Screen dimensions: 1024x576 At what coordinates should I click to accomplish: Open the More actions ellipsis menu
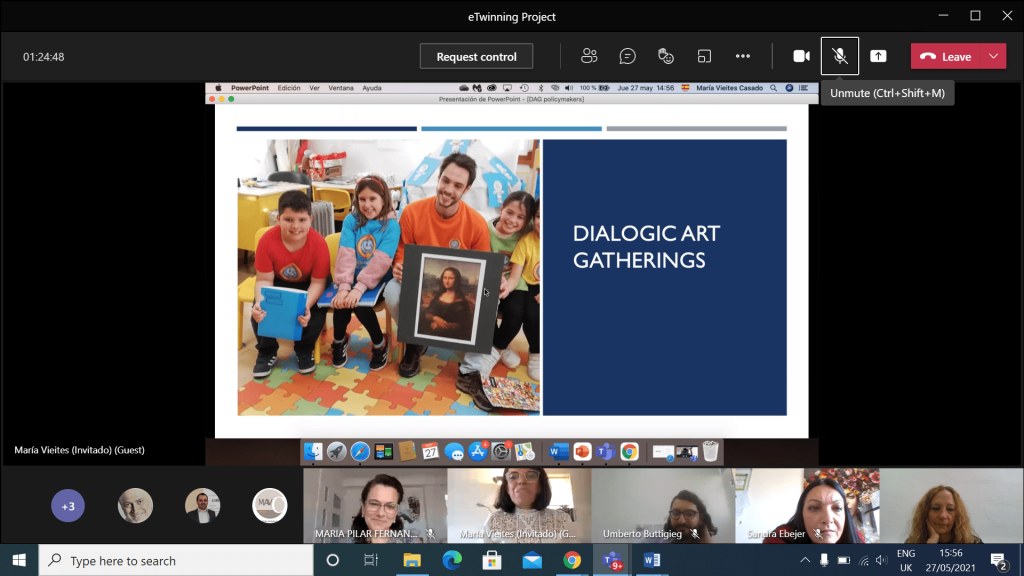pyautogui.click(x=742, y=56)
